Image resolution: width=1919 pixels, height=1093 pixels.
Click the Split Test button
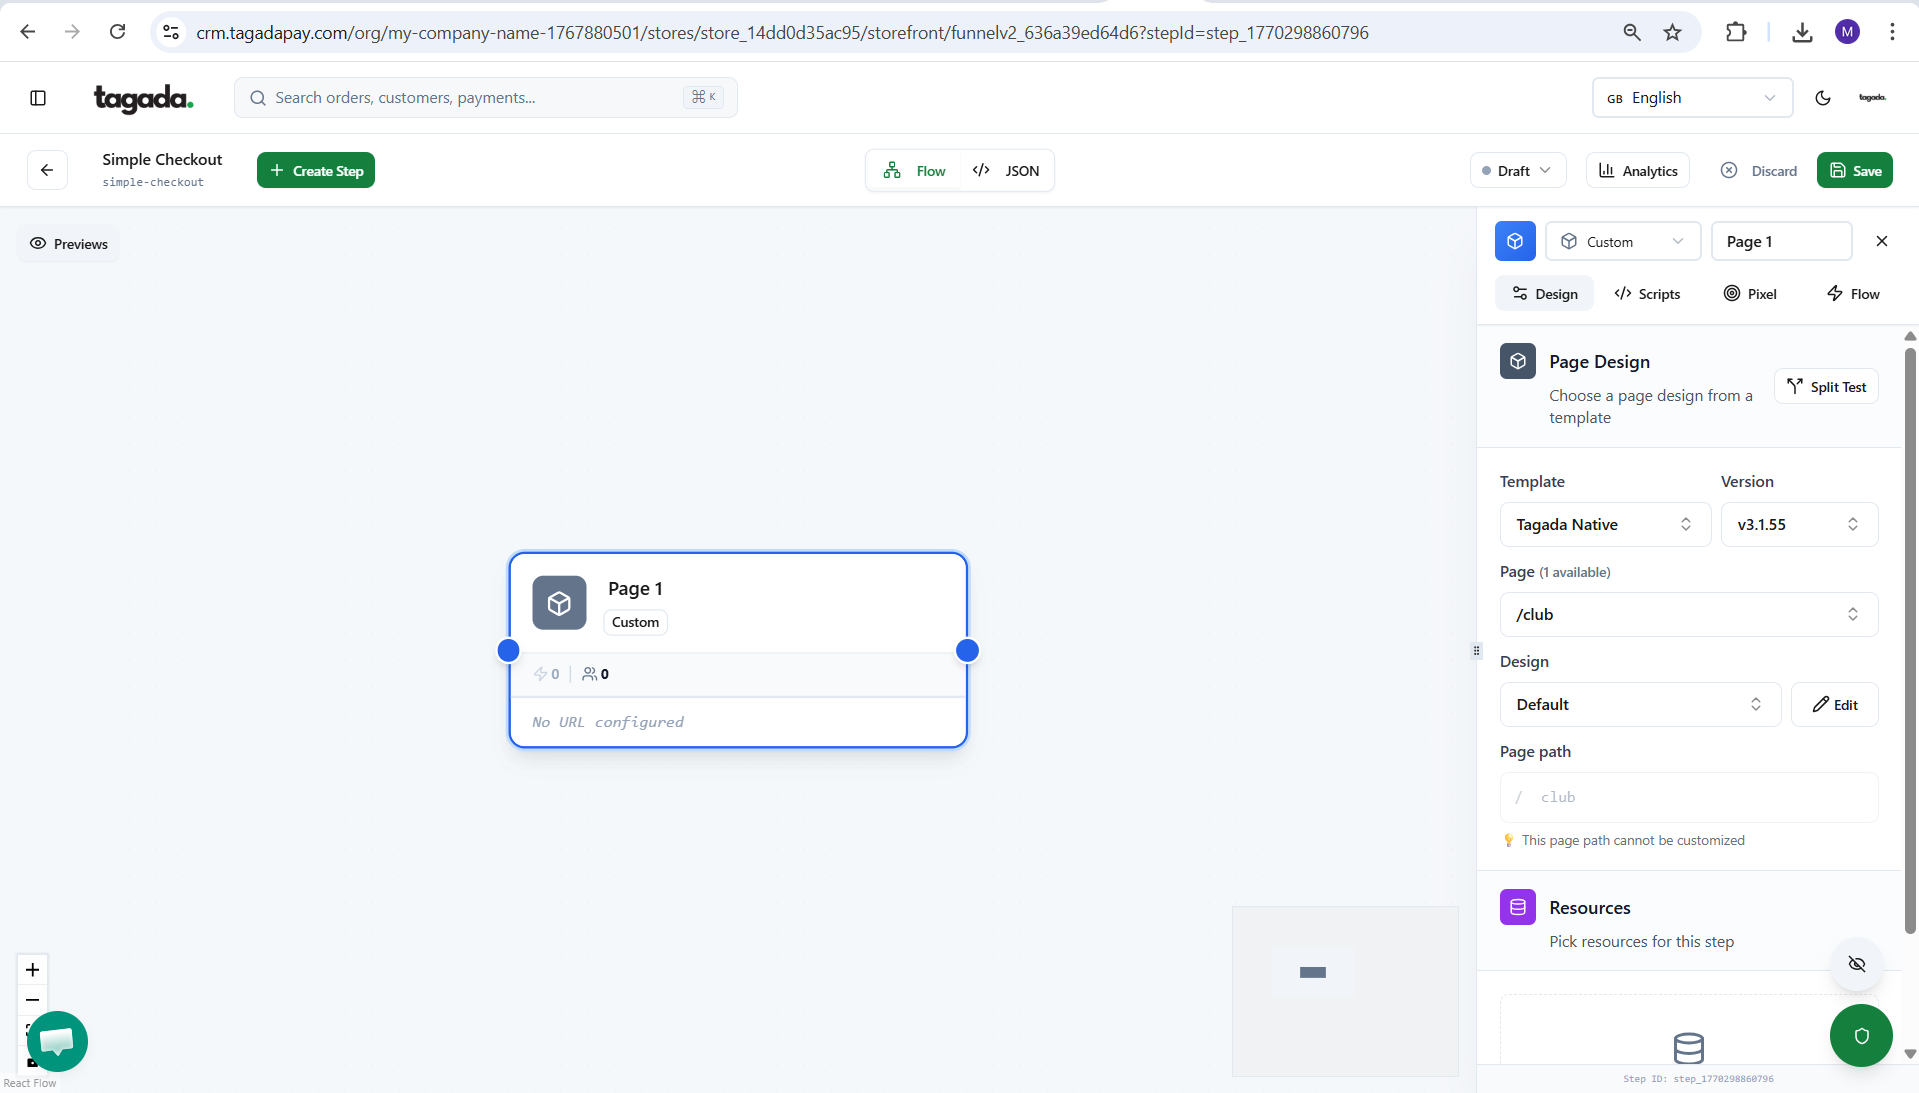point(1826,387)
